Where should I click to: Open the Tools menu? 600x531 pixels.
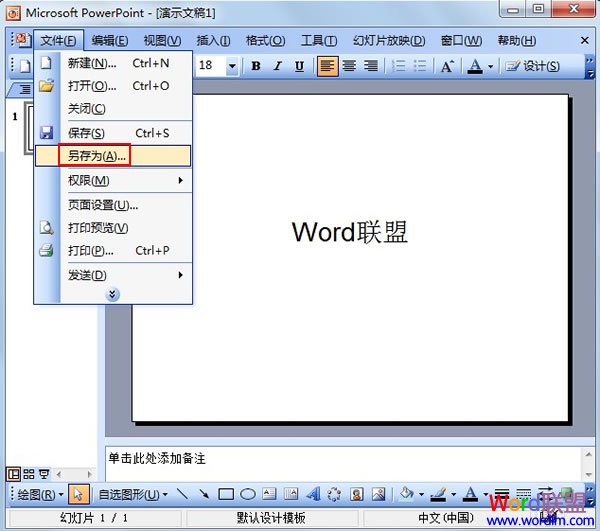(319, 40)
